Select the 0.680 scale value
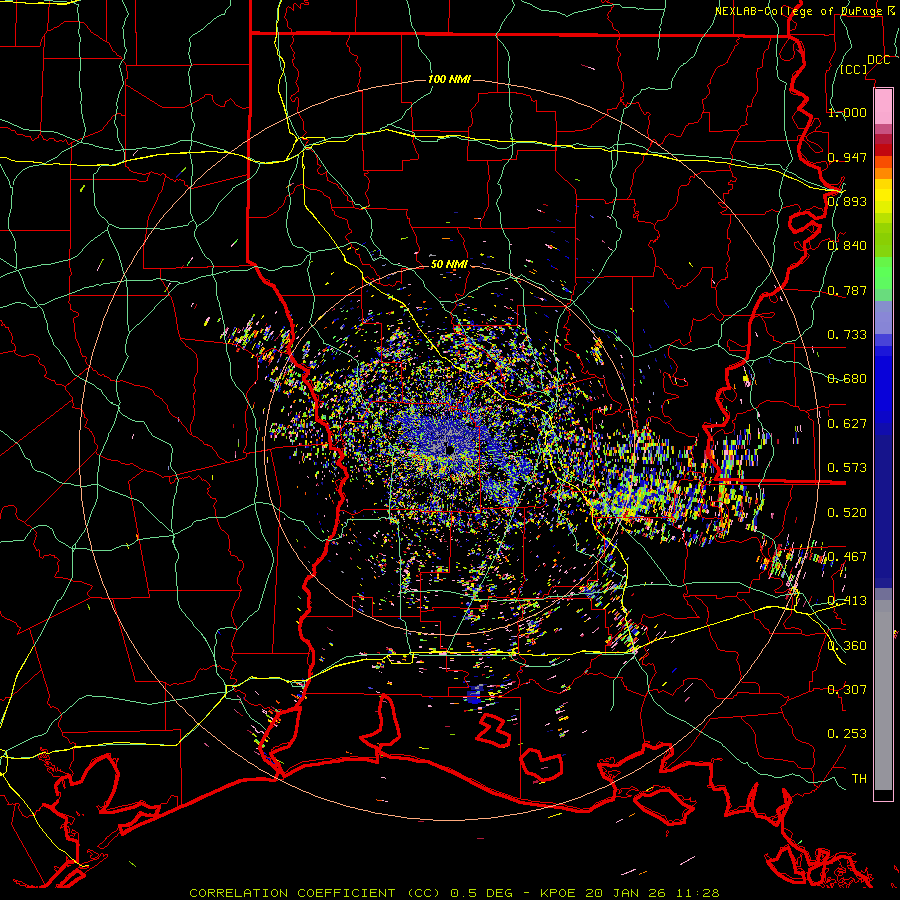The image size is (900, 900). (847, 379)
